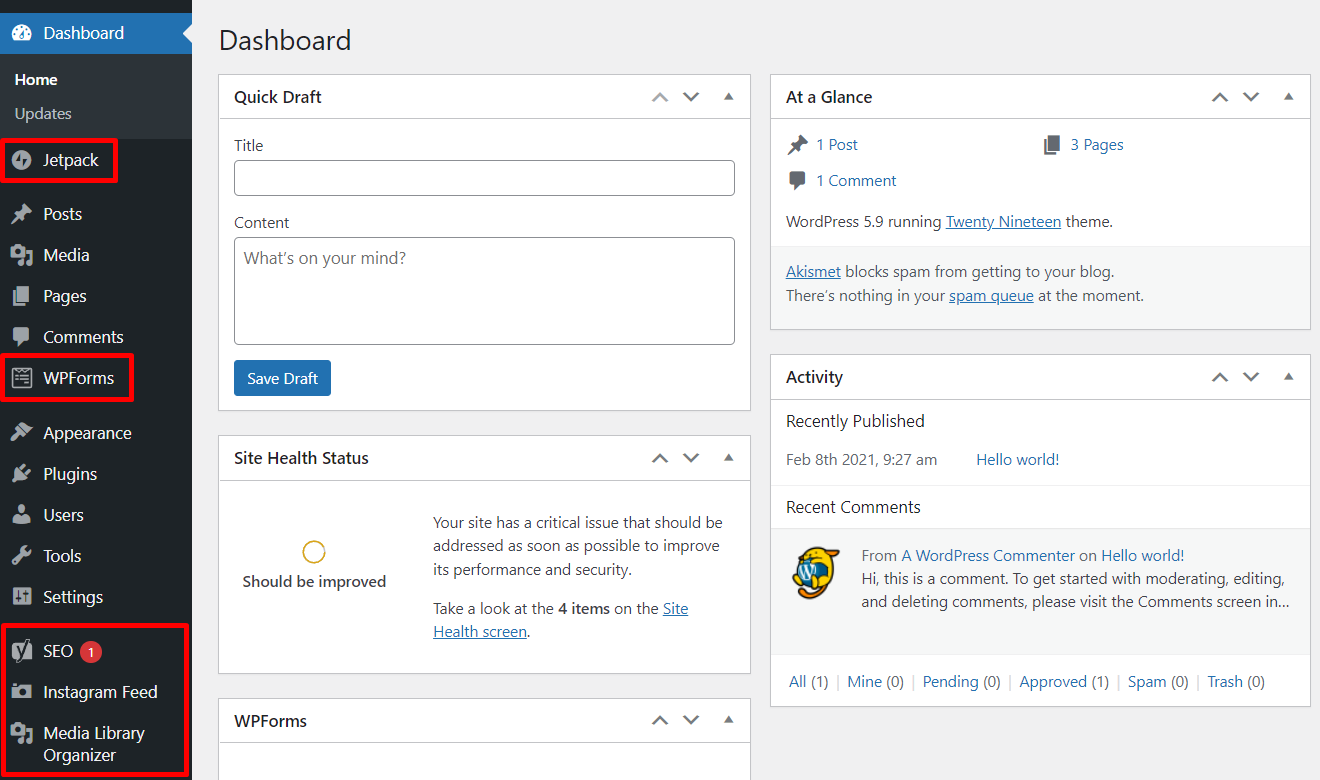Collapse the Activity panel
1320x780 pixels.
[x=1289, y=377]
